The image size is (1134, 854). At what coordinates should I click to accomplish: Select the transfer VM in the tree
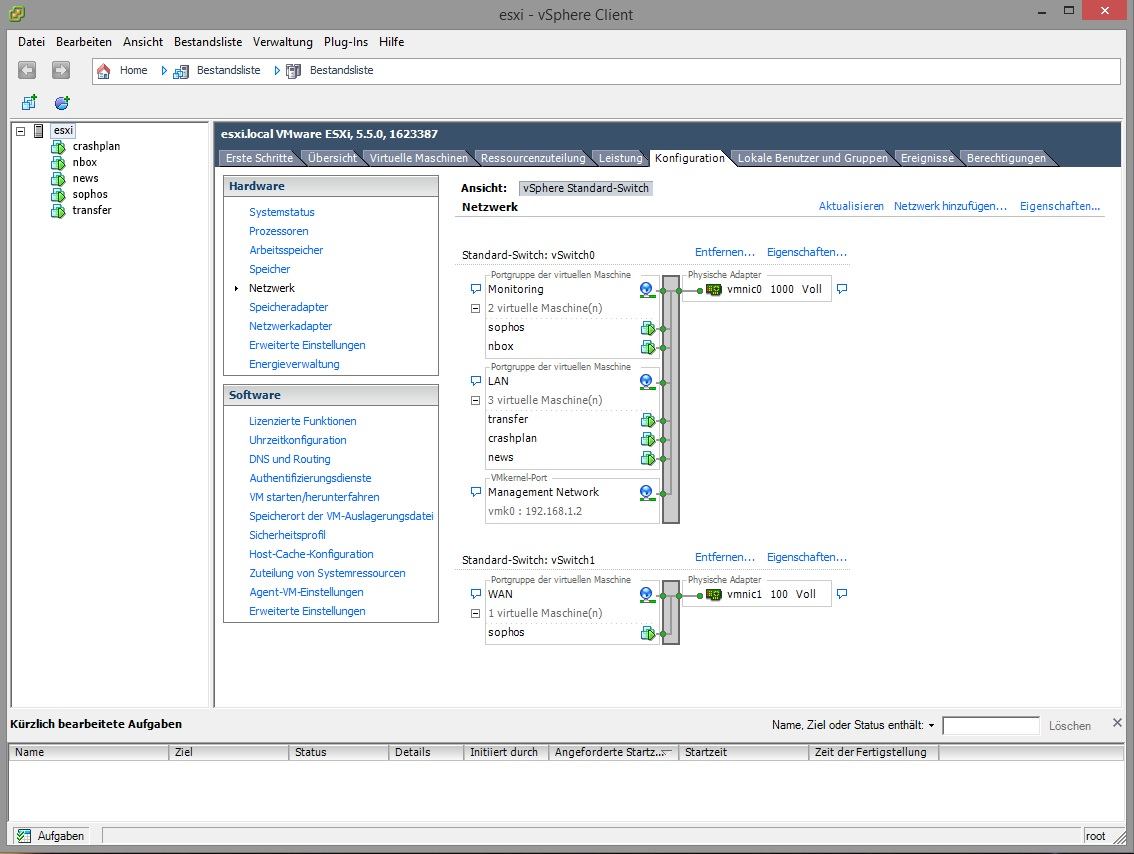pyautogui.click(x=92, y=210)
